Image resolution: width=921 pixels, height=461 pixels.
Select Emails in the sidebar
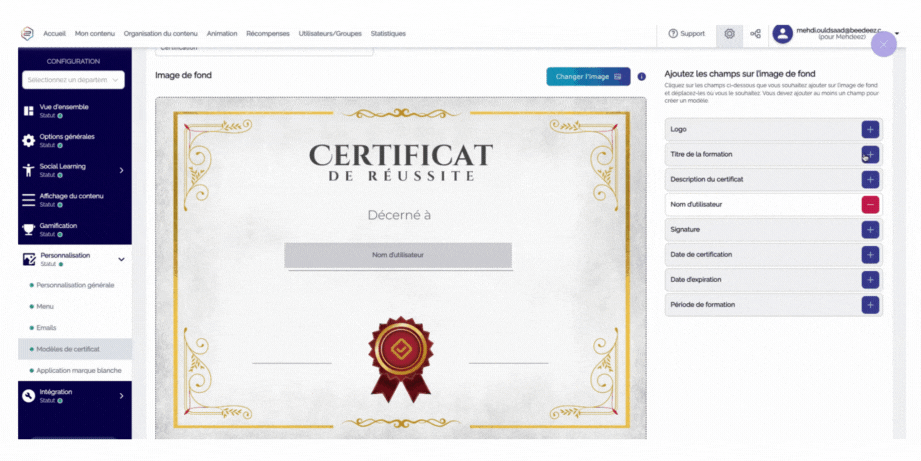click(46, 327)
